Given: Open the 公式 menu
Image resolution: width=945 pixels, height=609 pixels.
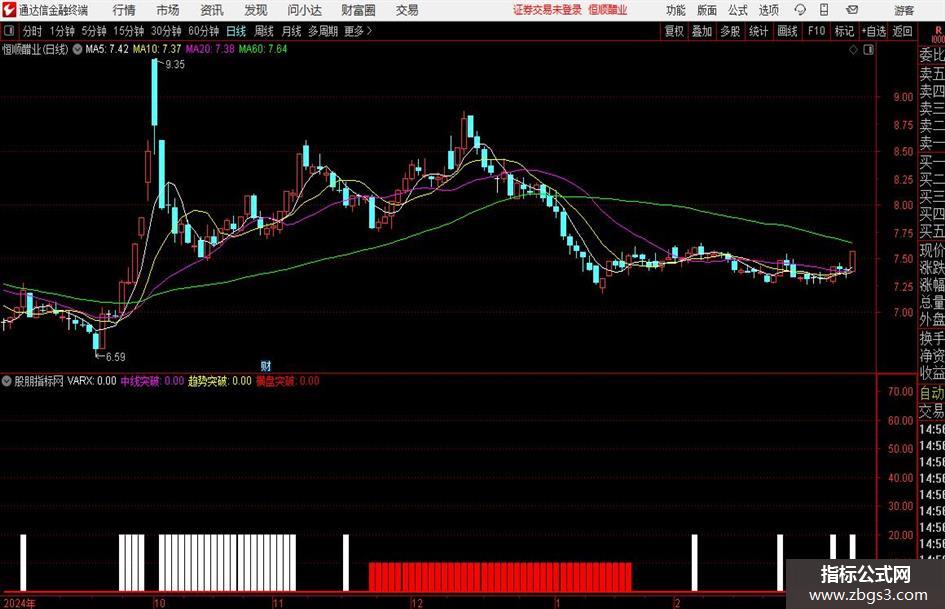Looking at the screenshot, I should click(x=738, y=10).
